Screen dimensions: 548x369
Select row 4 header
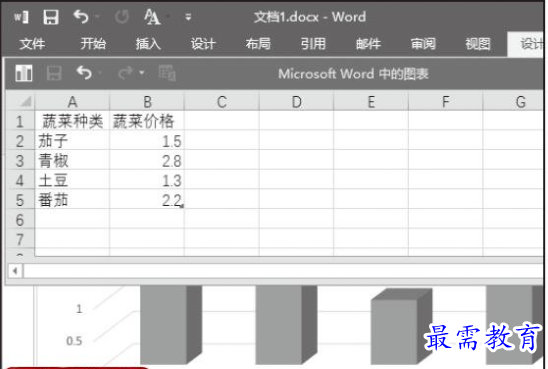[x=20, y=180]
